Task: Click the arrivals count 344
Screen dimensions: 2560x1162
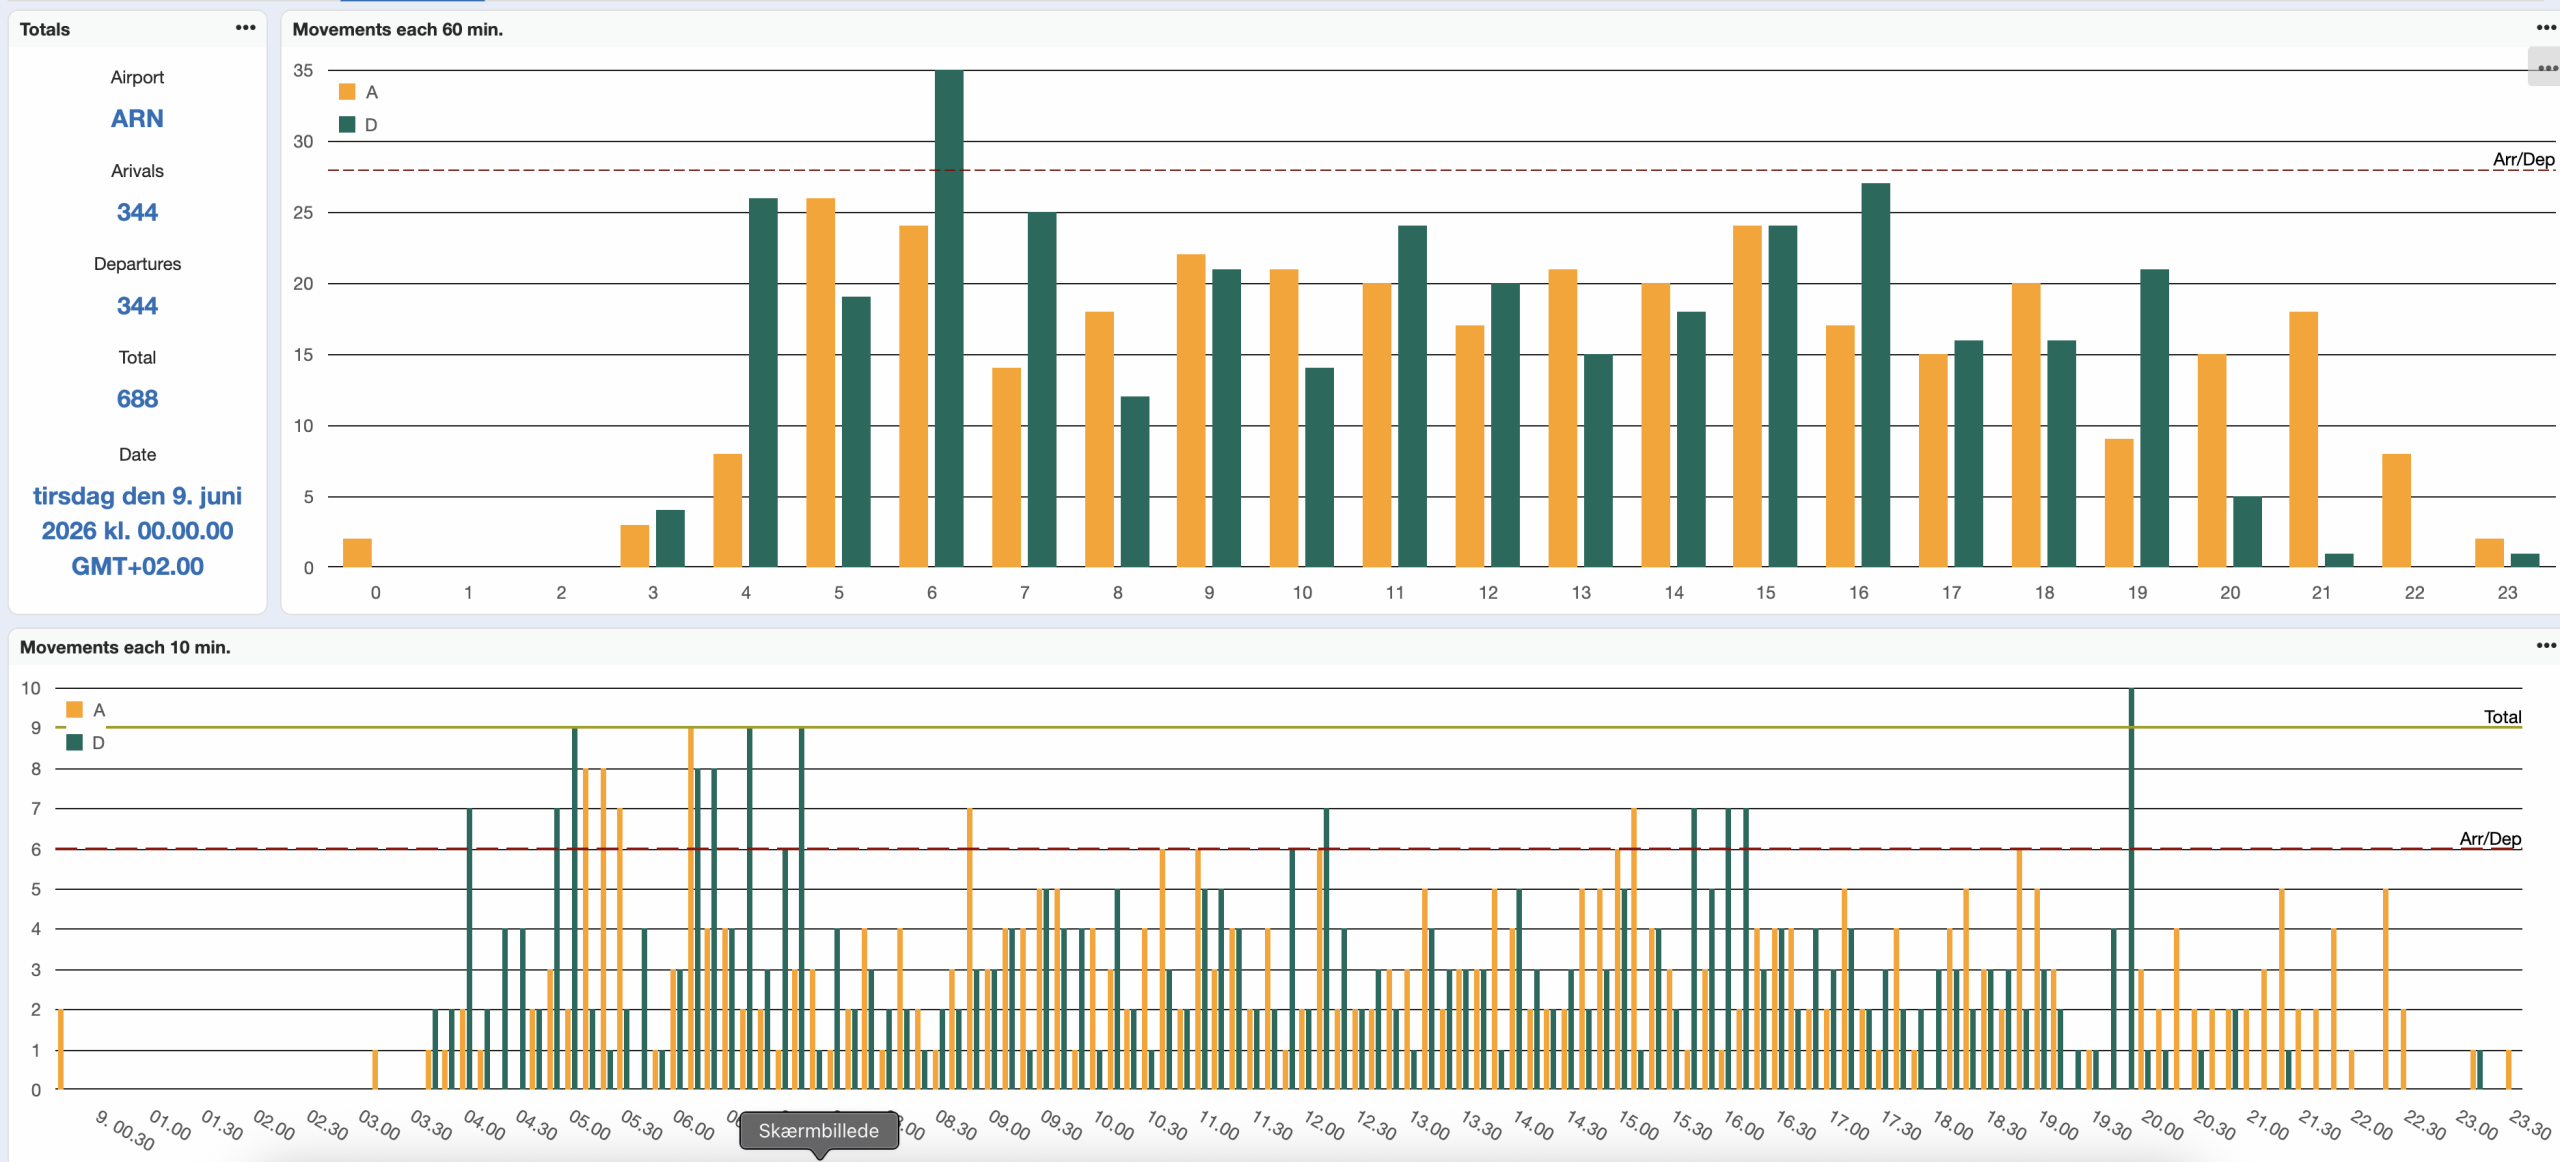Action: click(137, 212)
